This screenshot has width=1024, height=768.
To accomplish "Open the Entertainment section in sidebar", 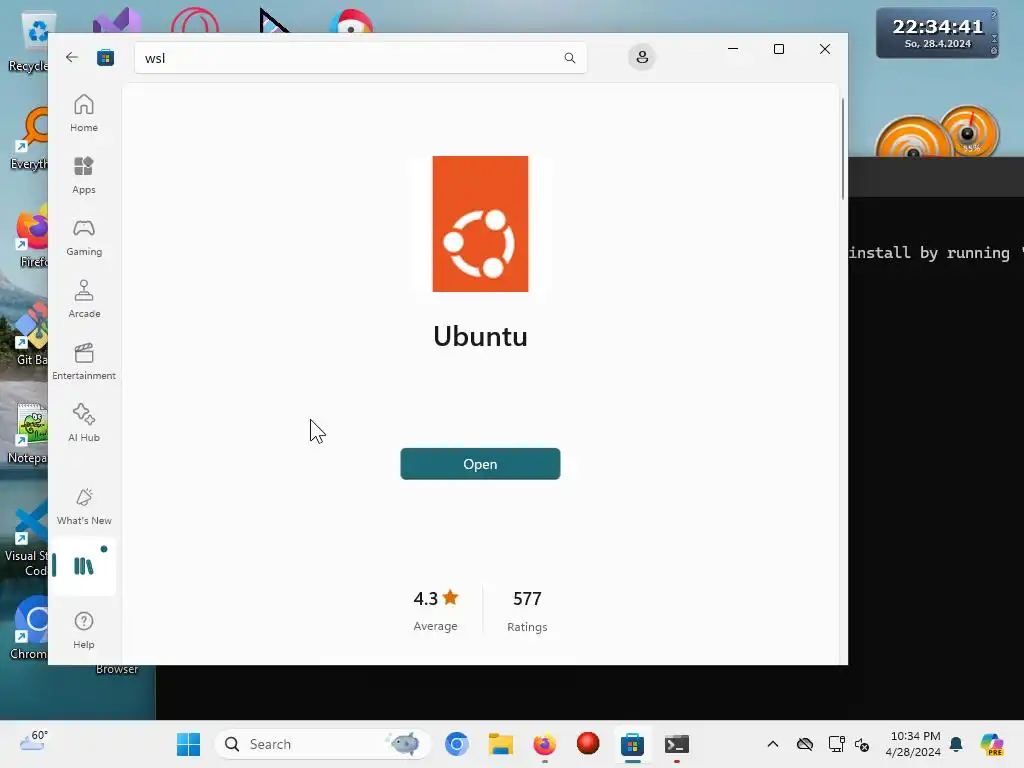I will (x=84, y=361).
